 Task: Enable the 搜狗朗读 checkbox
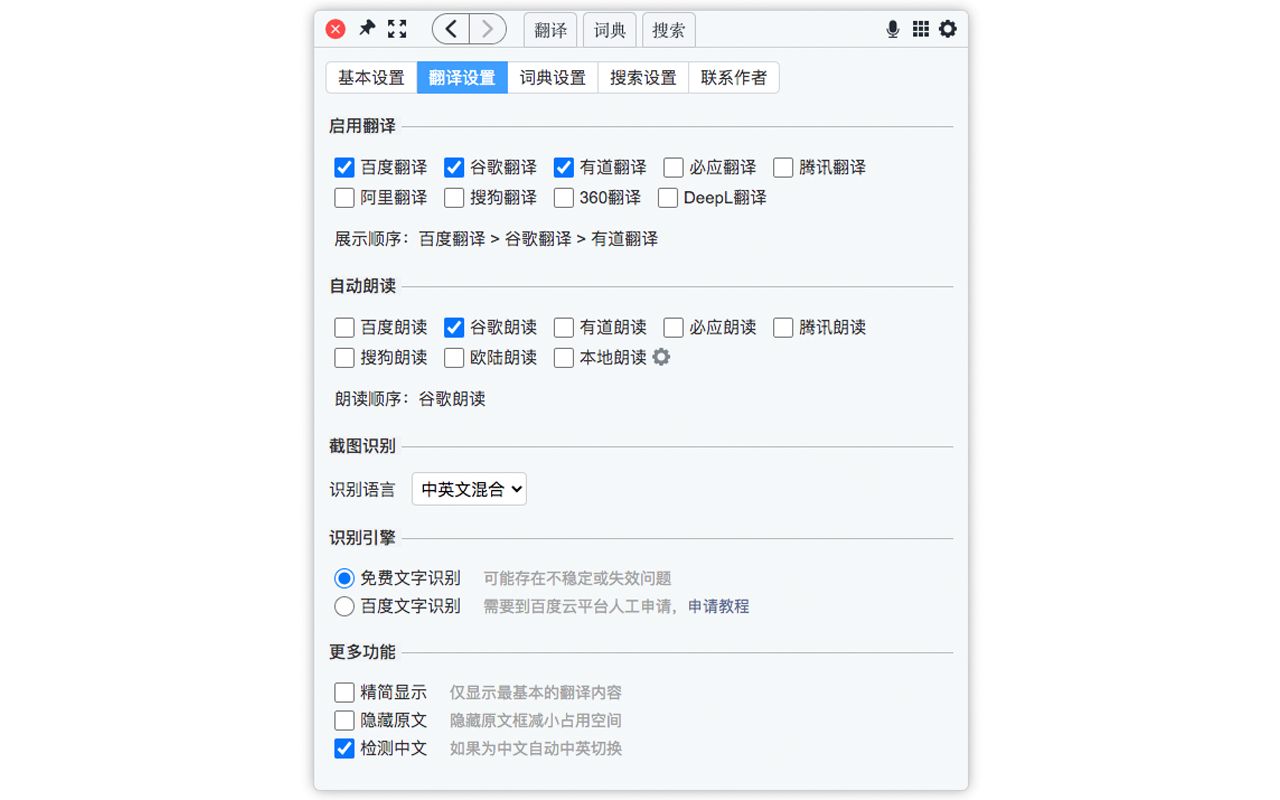point(344,357)
